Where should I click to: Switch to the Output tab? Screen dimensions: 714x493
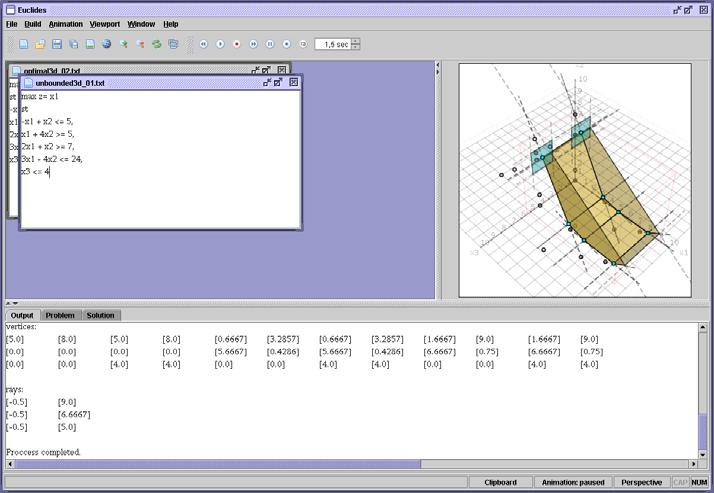[x=22, y=315]
